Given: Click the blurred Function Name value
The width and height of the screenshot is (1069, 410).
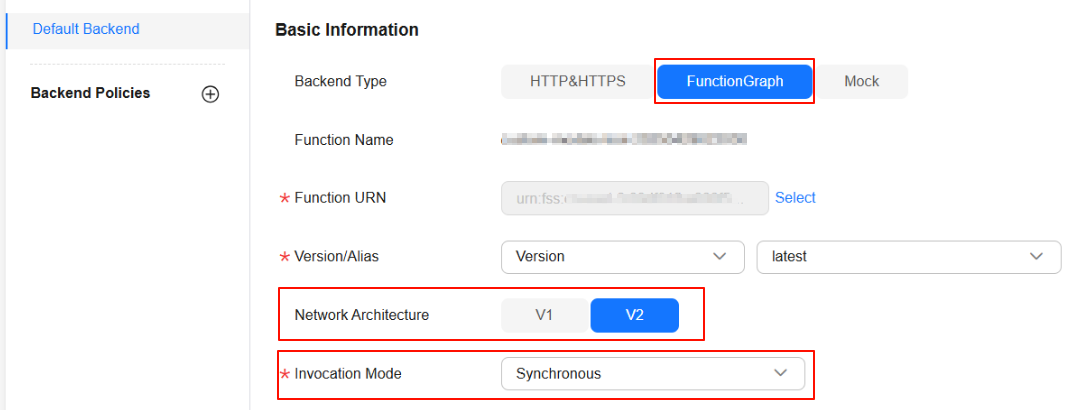Looking at the screenshot, I should click(624, 140).
